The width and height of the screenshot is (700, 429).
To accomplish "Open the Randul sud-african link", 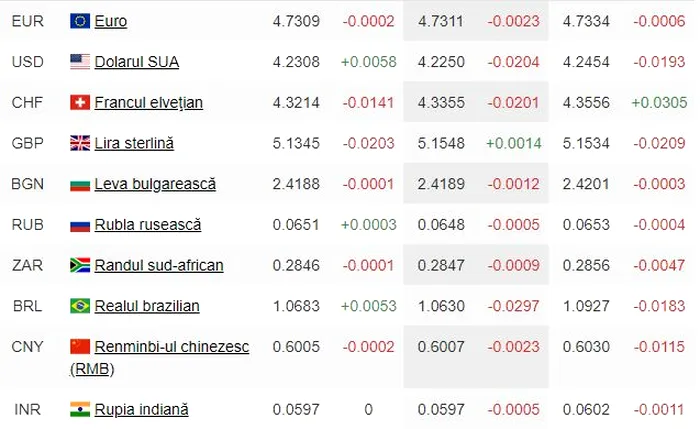I will click(x=159, y=266).
